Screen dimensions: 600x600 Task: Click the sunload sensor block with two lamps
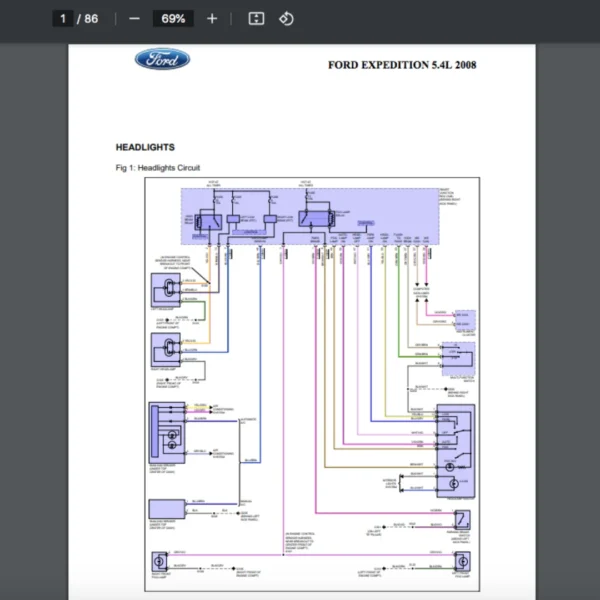(167, 433)
